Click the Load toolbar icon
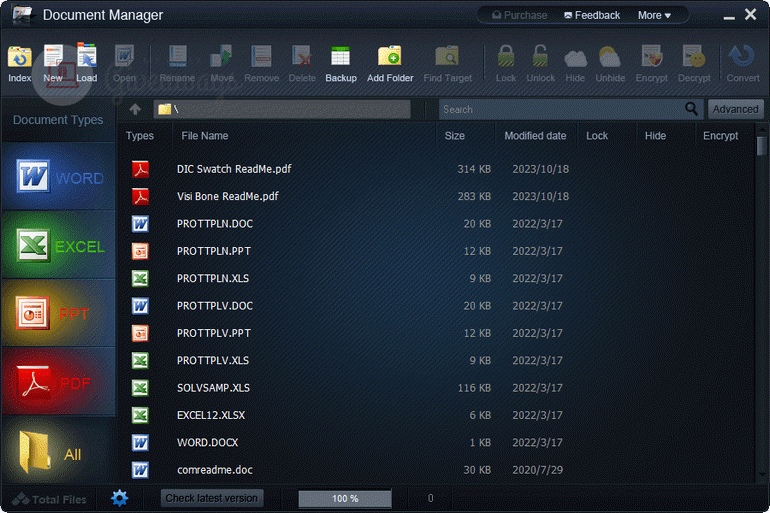Image resolution: width=770 pixels, height=513 pixels. click(87, 62)
